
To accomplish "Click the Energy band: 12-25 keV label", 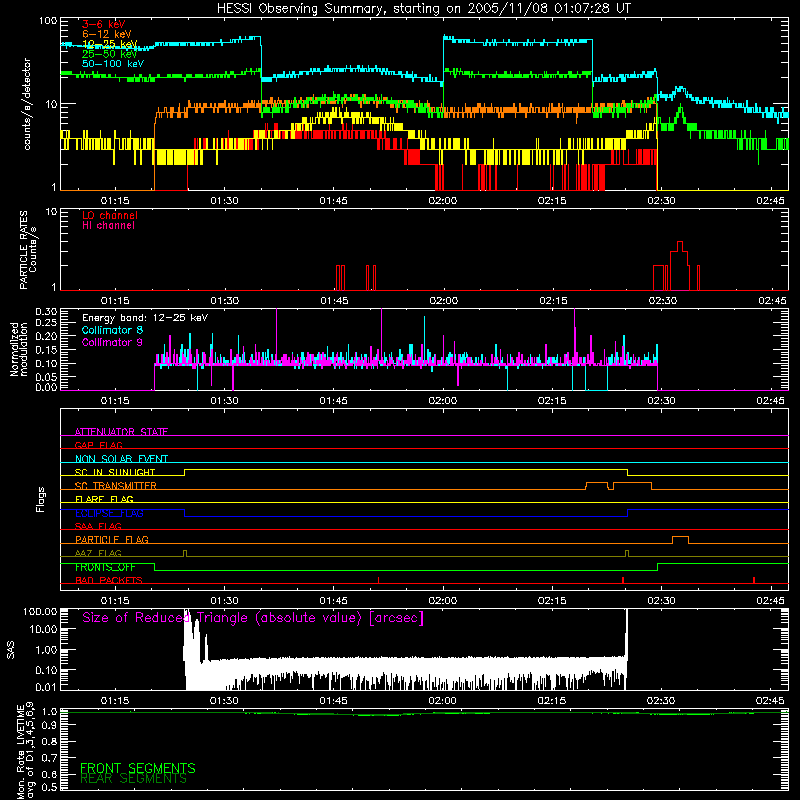I will click(x=145, y=318).
